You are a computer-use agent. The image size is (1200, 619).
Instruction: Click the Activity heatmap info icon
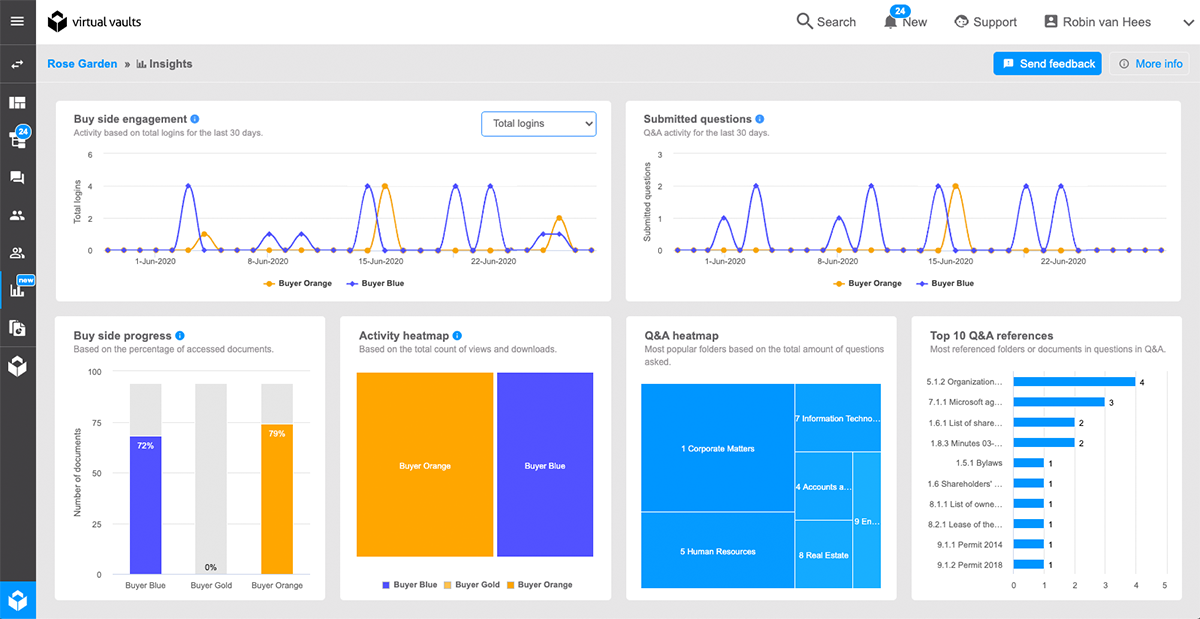457,336
